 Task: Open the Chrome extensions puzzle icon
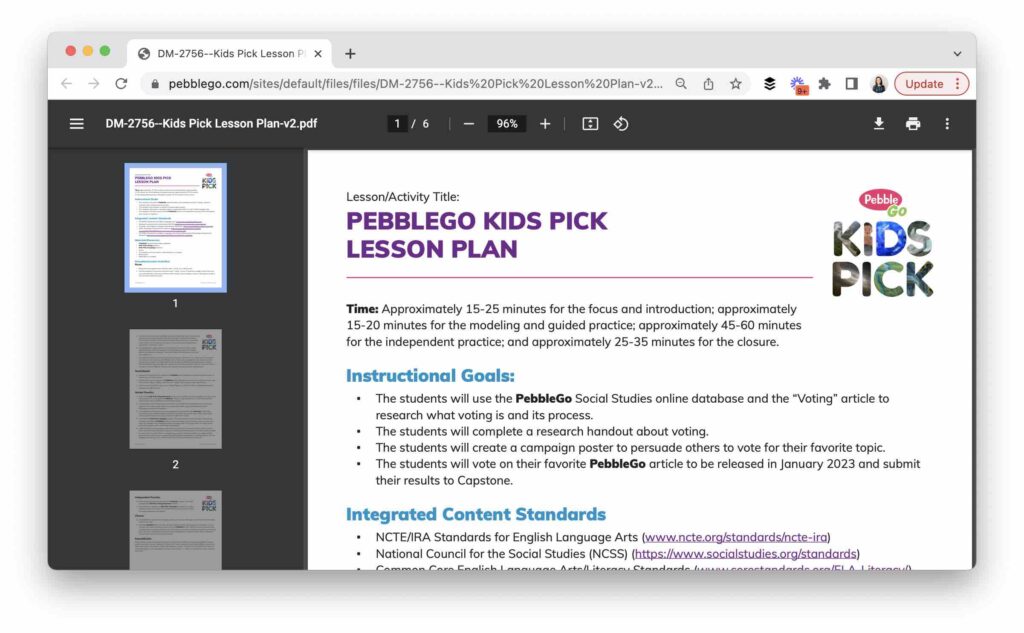click(824, 84)
